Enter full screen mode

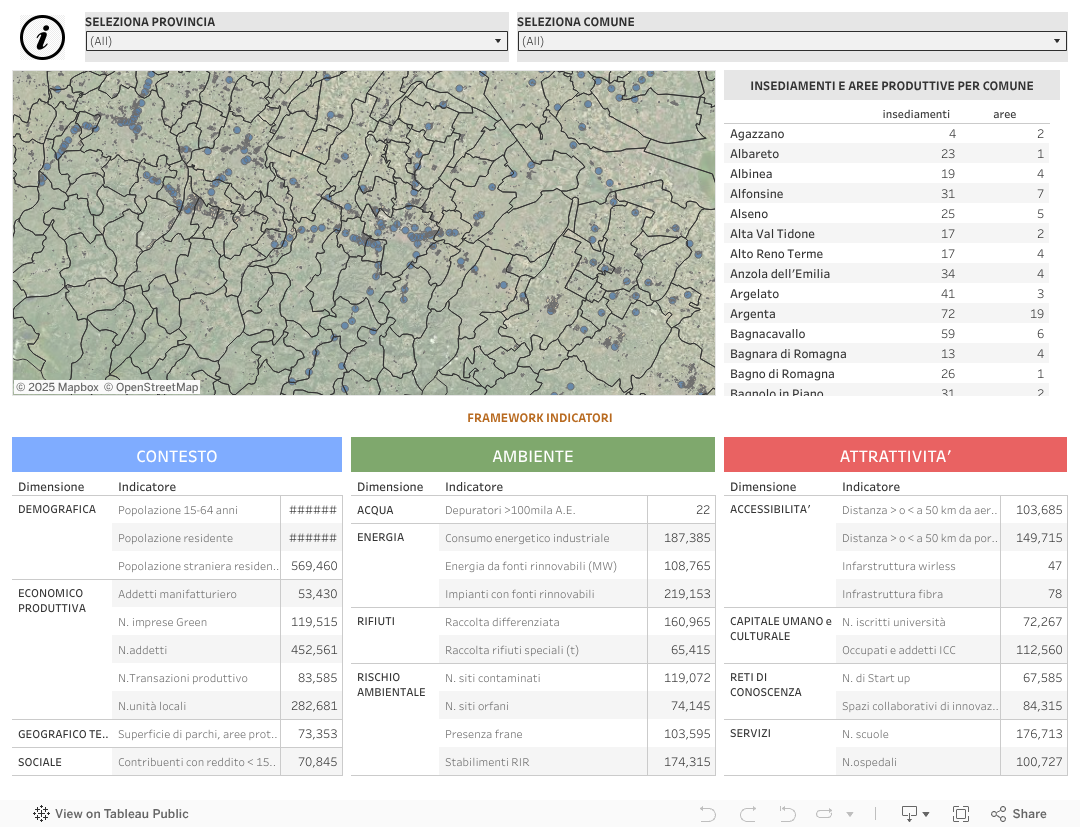pos(960,814)
